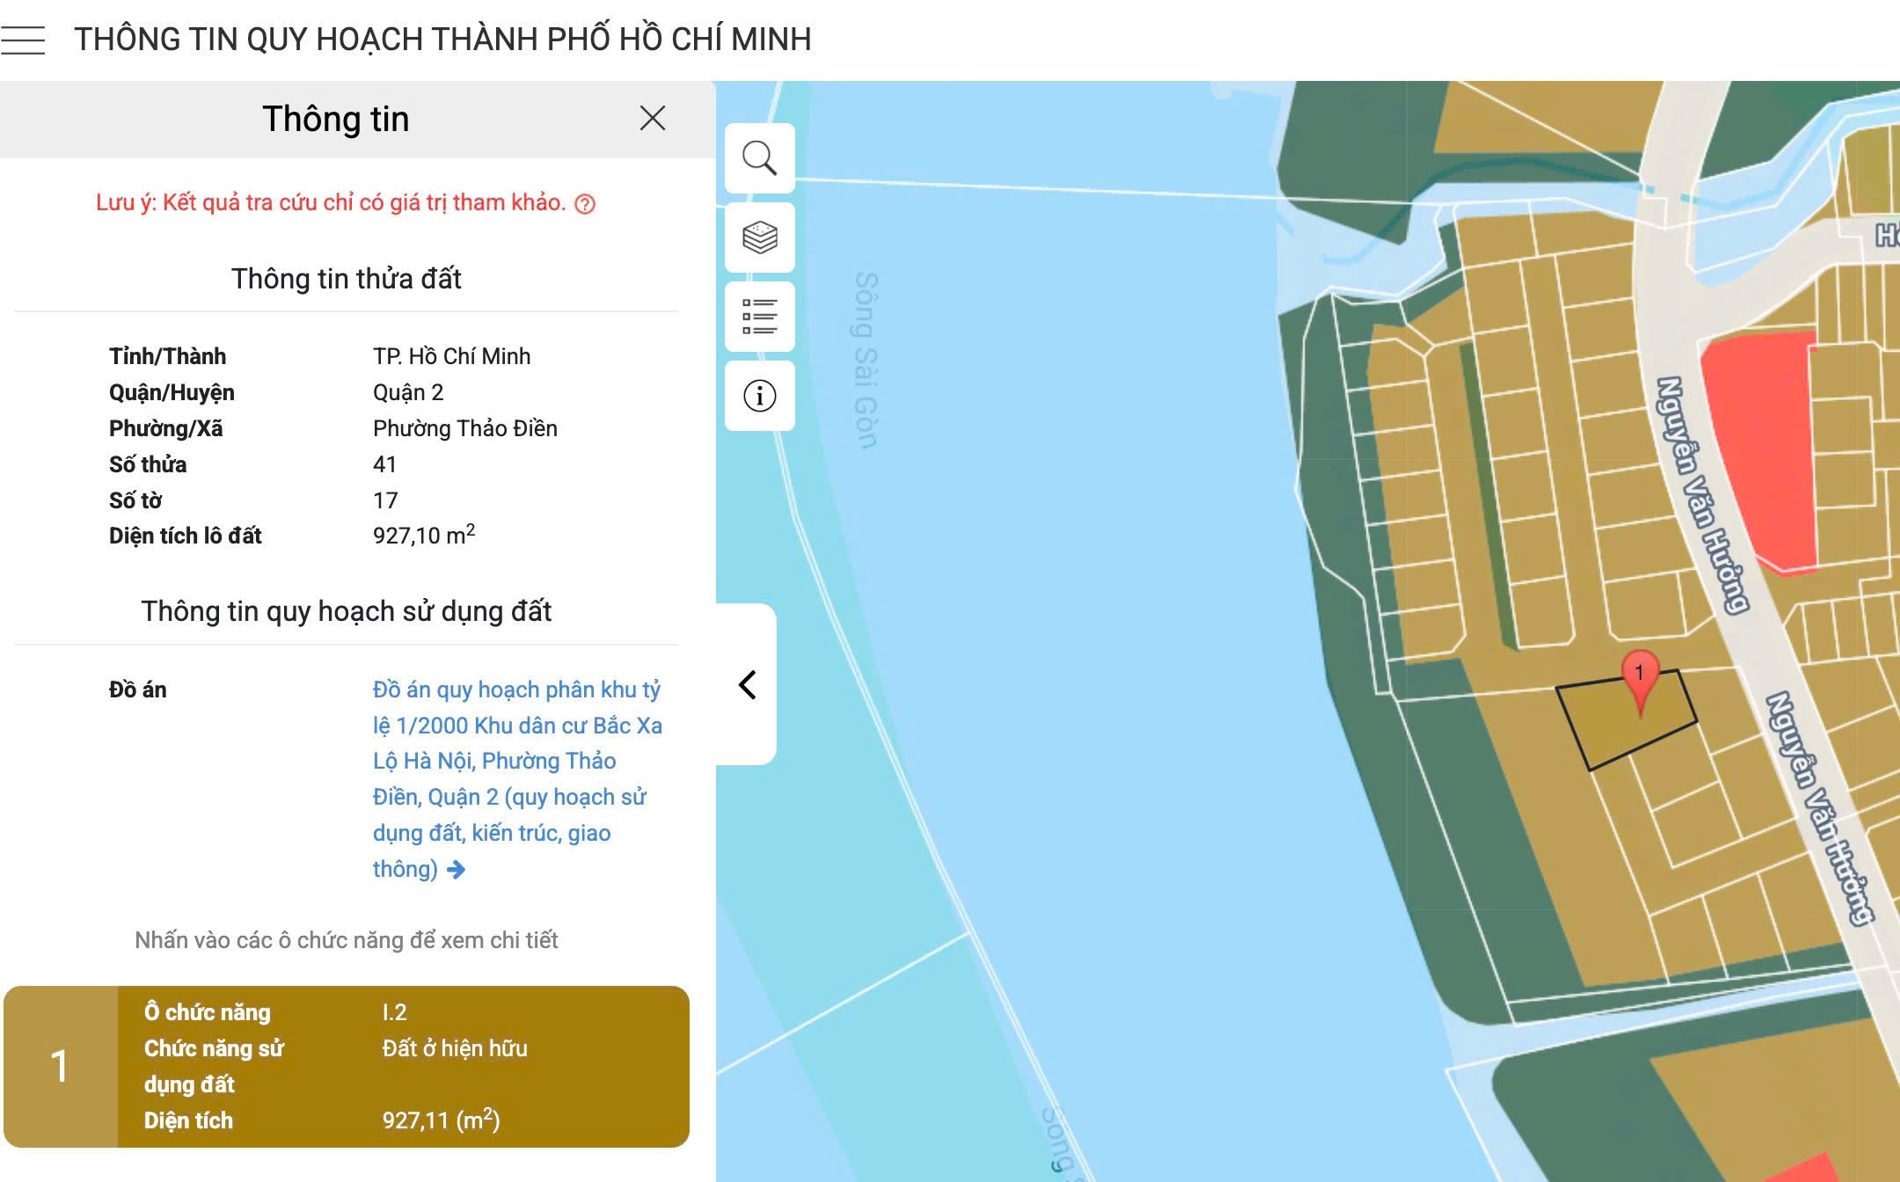The image size is (1900, 1182).
Task: Click red map marker numbered 1
Action: coord(1639,680)
